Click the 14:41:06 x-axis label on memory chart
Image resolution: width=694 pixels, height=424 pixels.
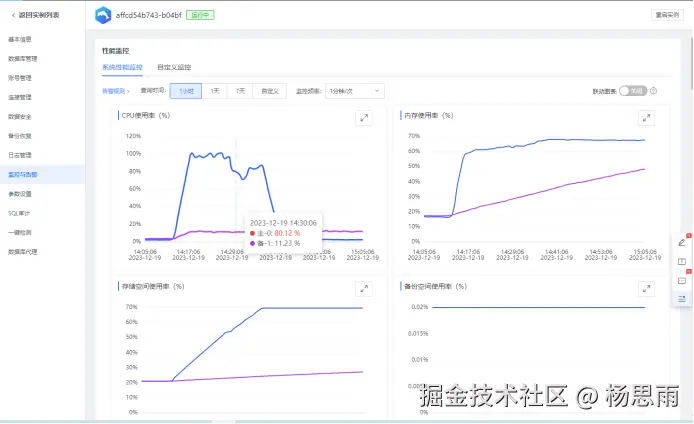point(556,251)
